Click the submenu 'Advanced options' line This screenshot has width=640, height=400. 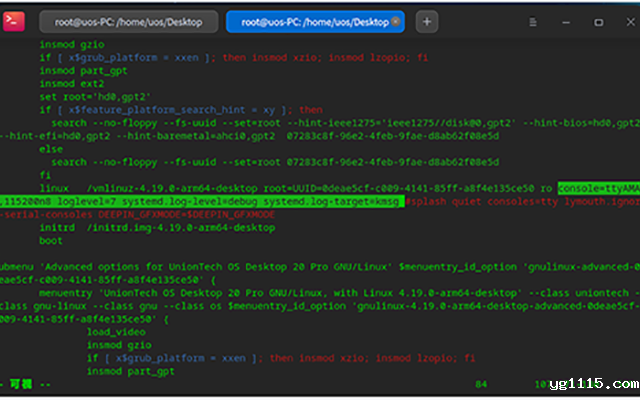coord(200,267)
